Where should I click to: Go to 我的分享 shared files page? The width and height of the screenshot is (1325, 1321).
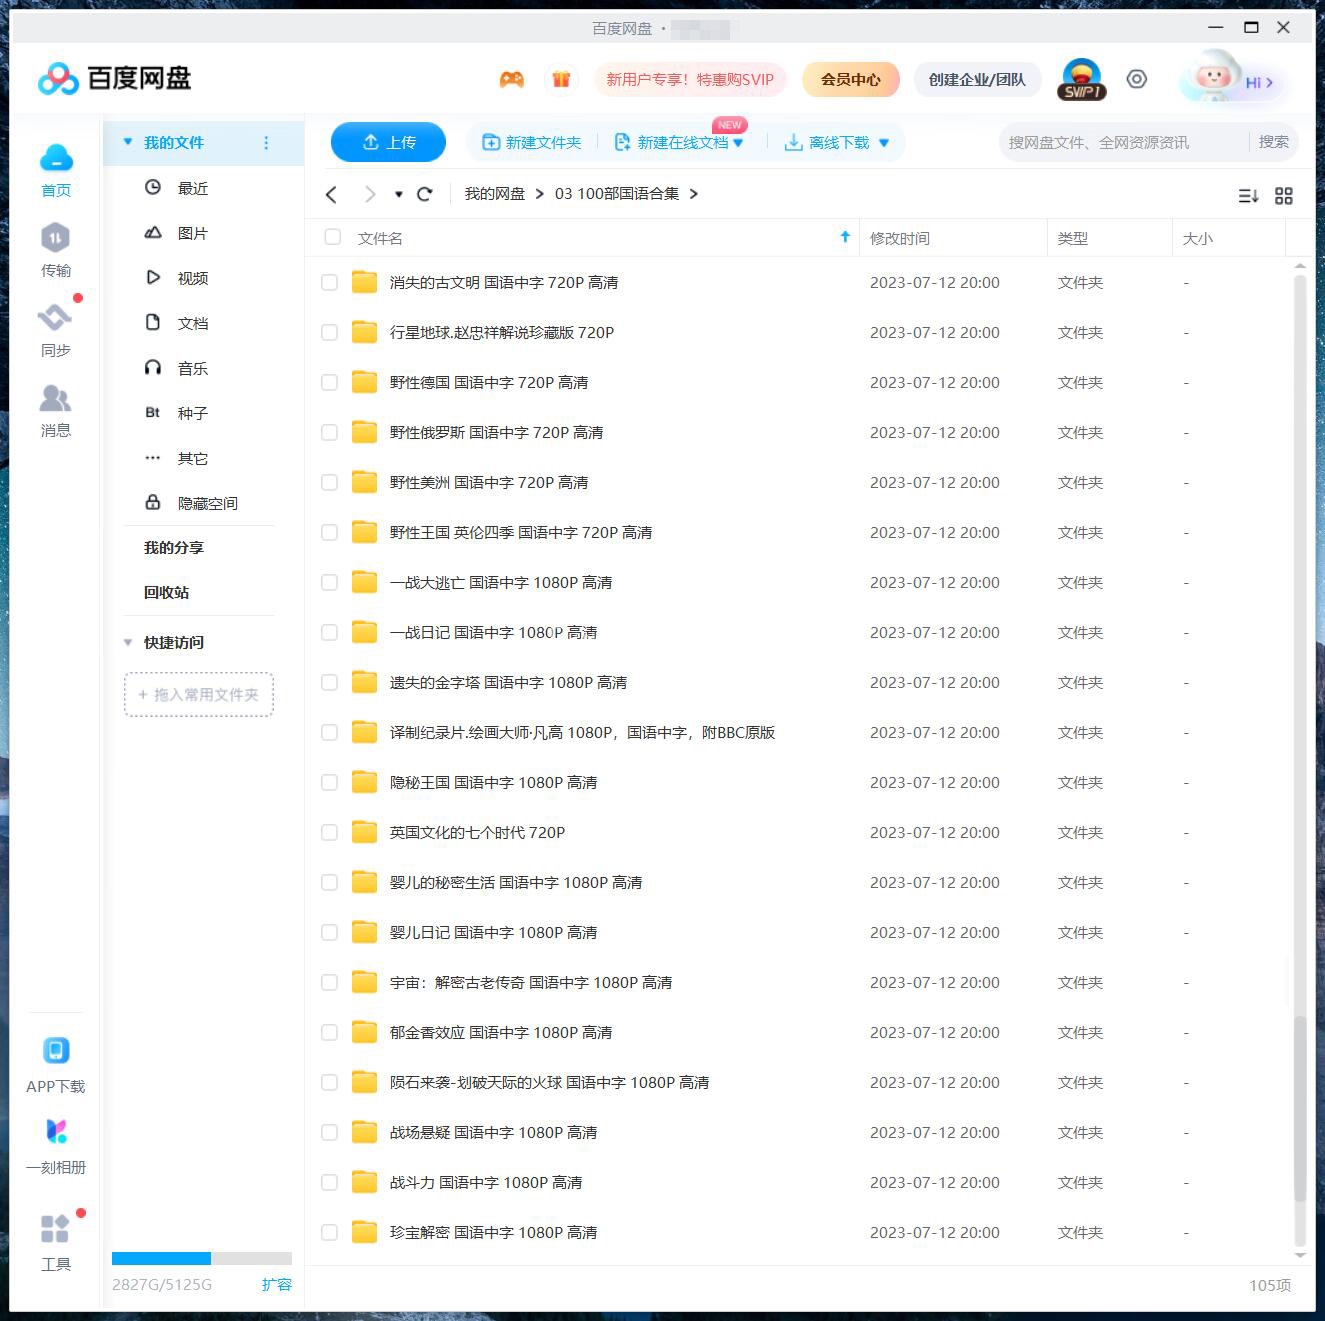coord(168,547)
